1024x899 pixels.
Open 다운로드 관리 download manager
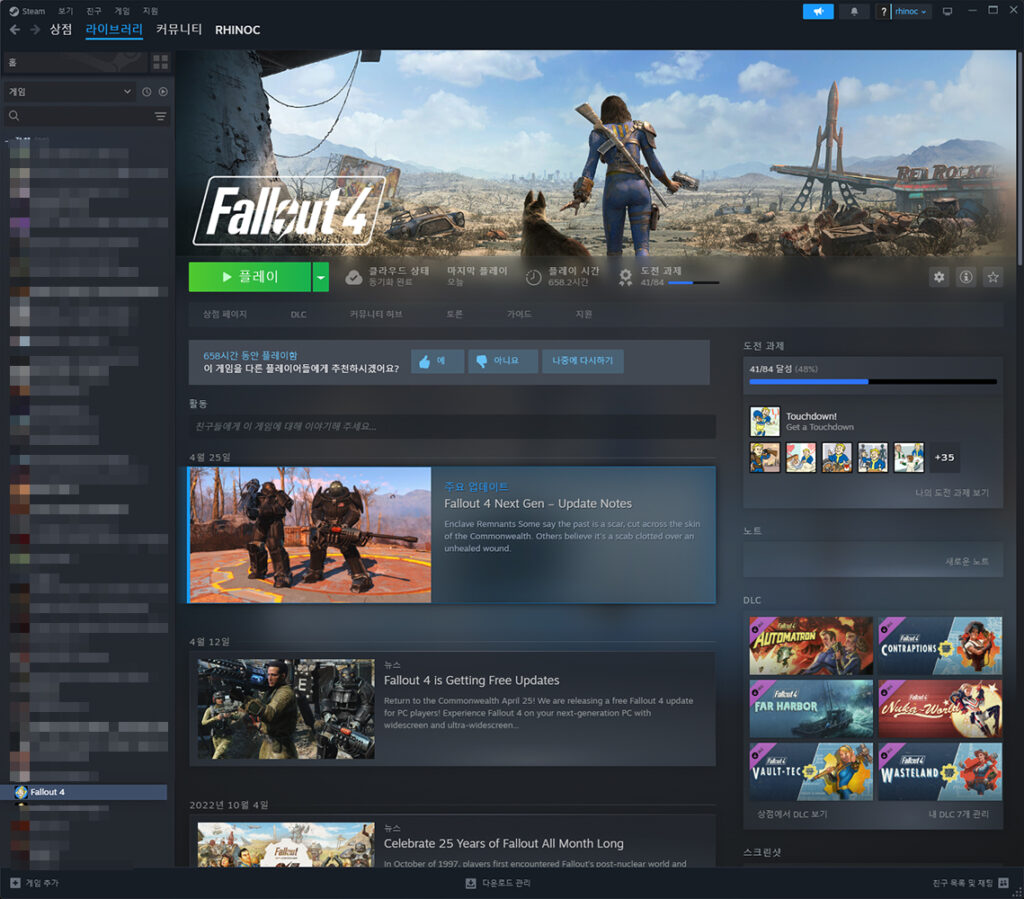pos(498,883)
